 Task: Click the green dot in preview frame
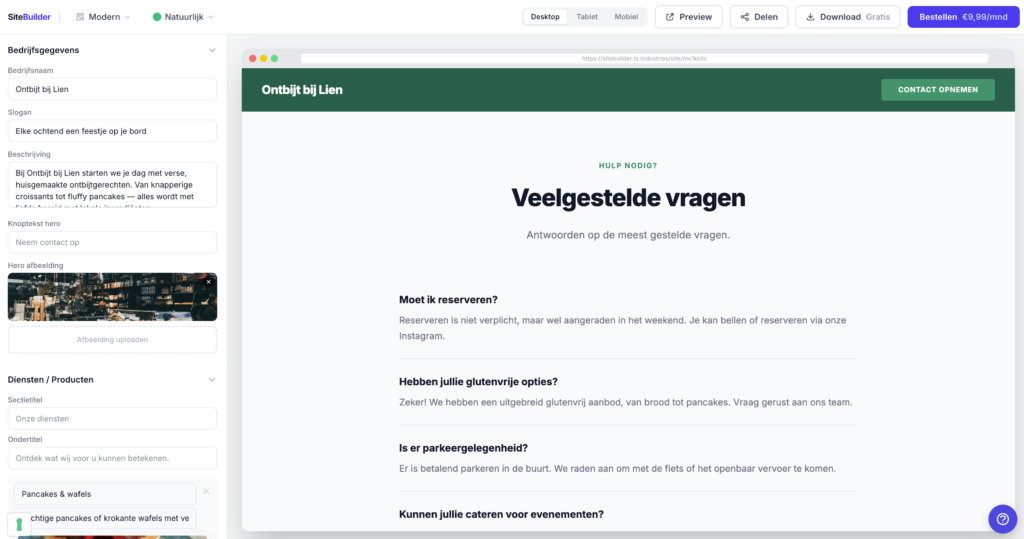tap(274, 58)
